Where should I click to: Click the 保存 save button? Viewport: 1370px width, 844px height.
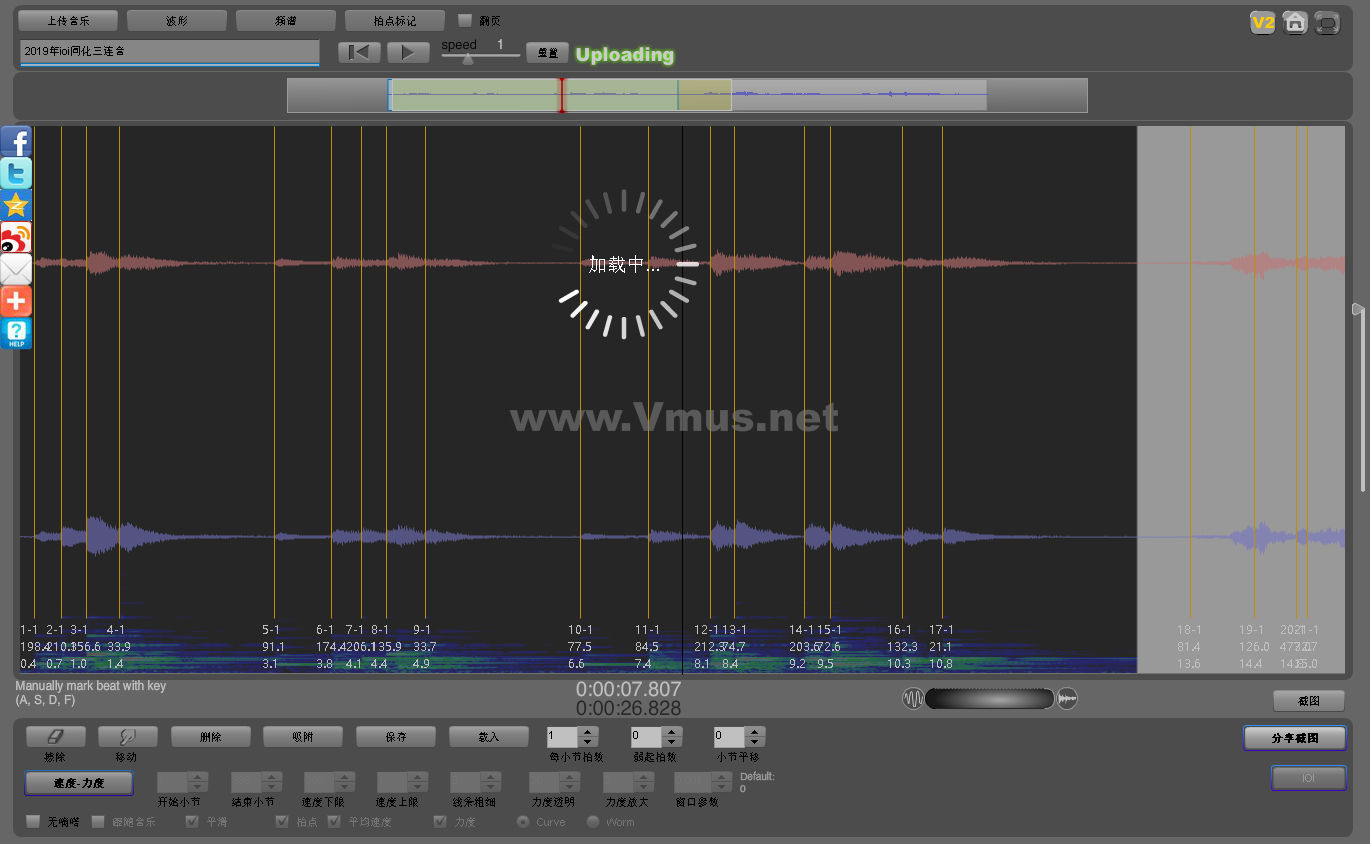[396, 737]
